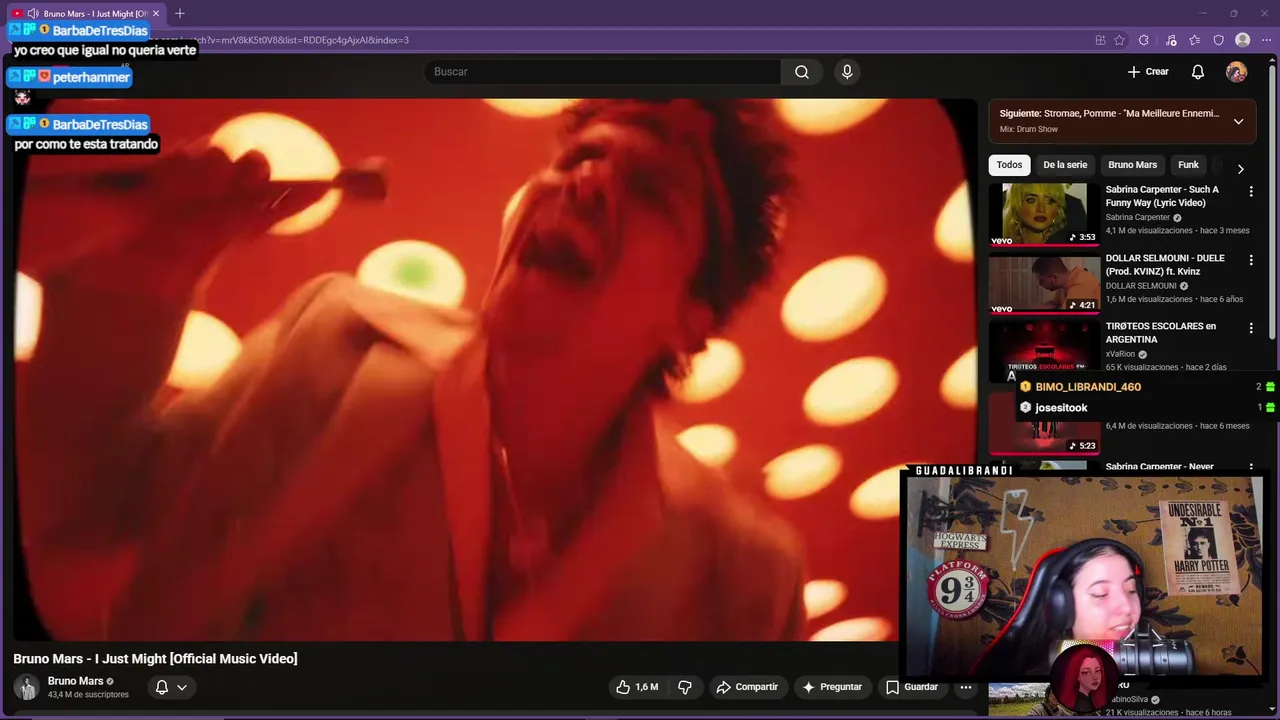Start voice search with the microphone icon
The image size is (1280, 720).
pyautogui.click(x=847, y=72)
